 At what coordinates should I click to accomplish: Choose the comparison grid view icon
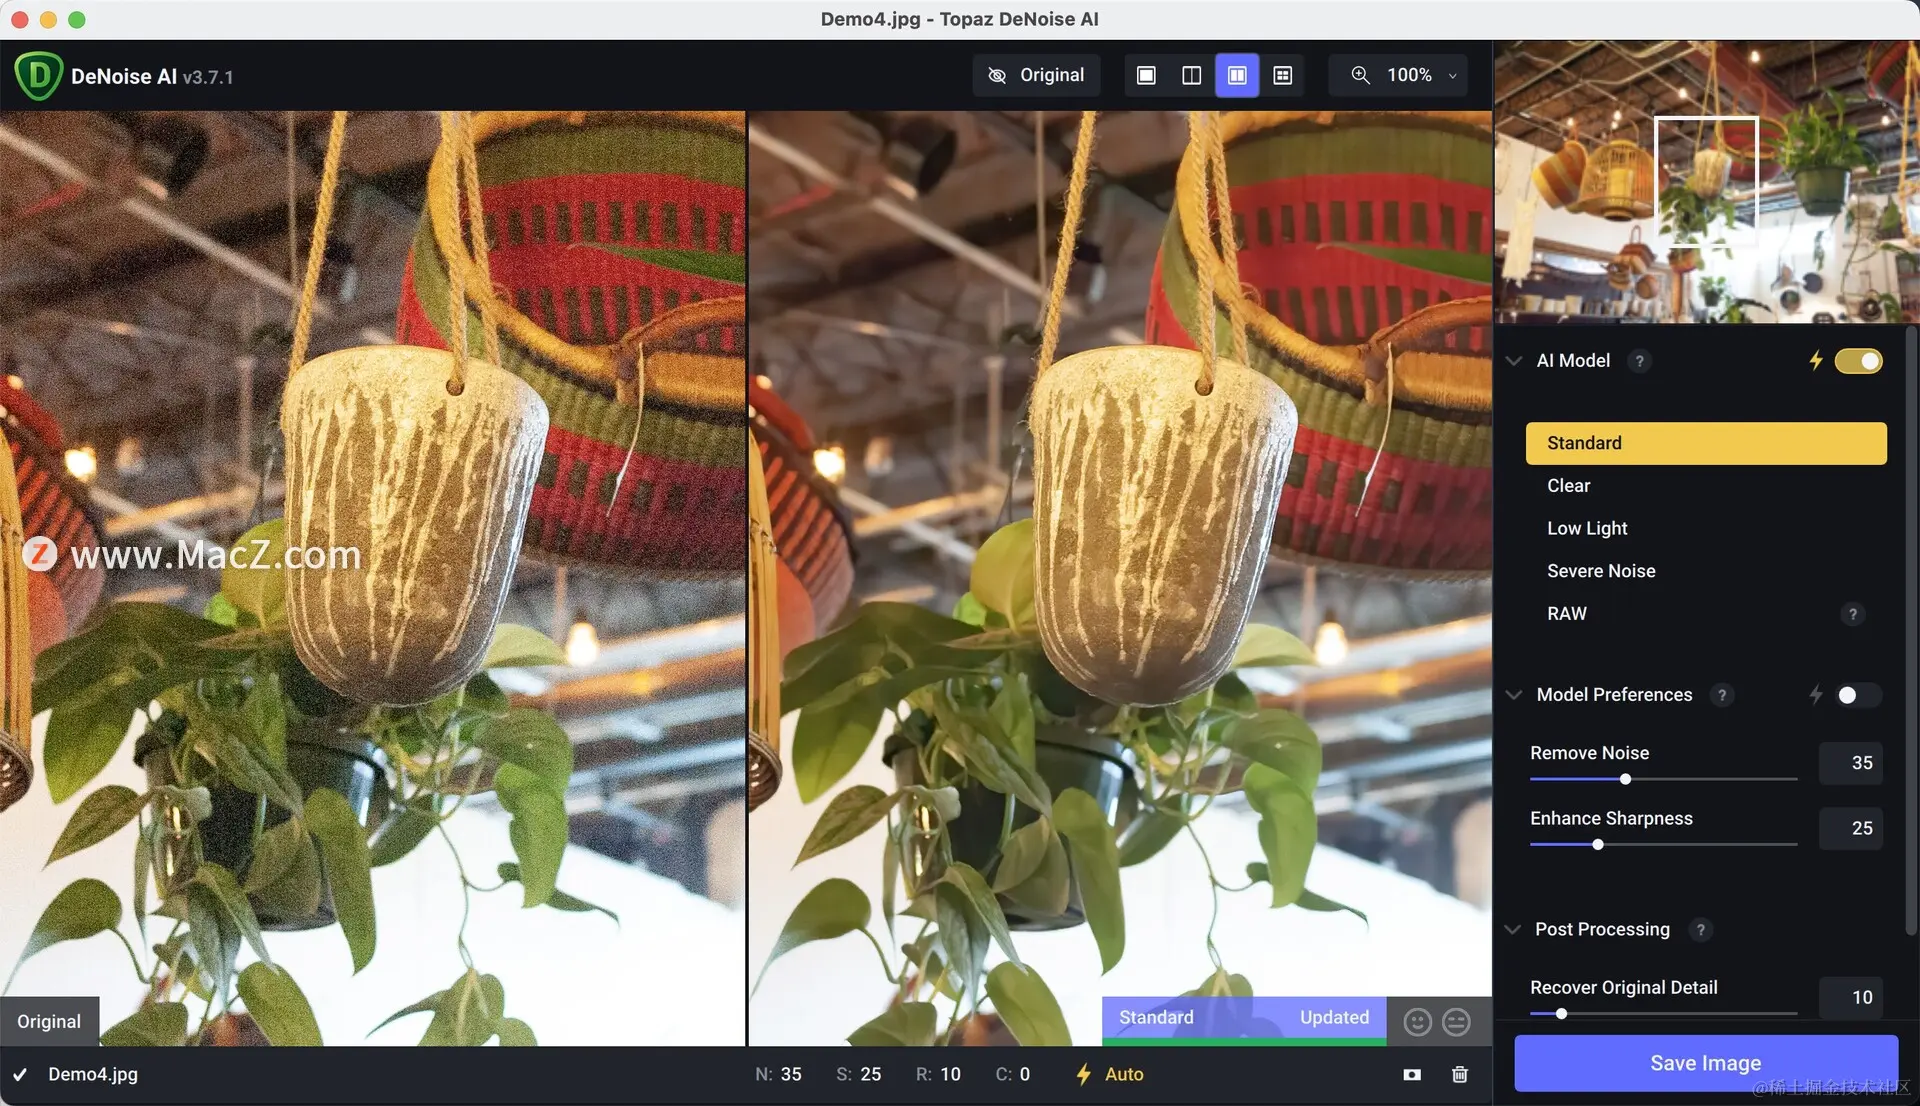[x=1283, y=75]
